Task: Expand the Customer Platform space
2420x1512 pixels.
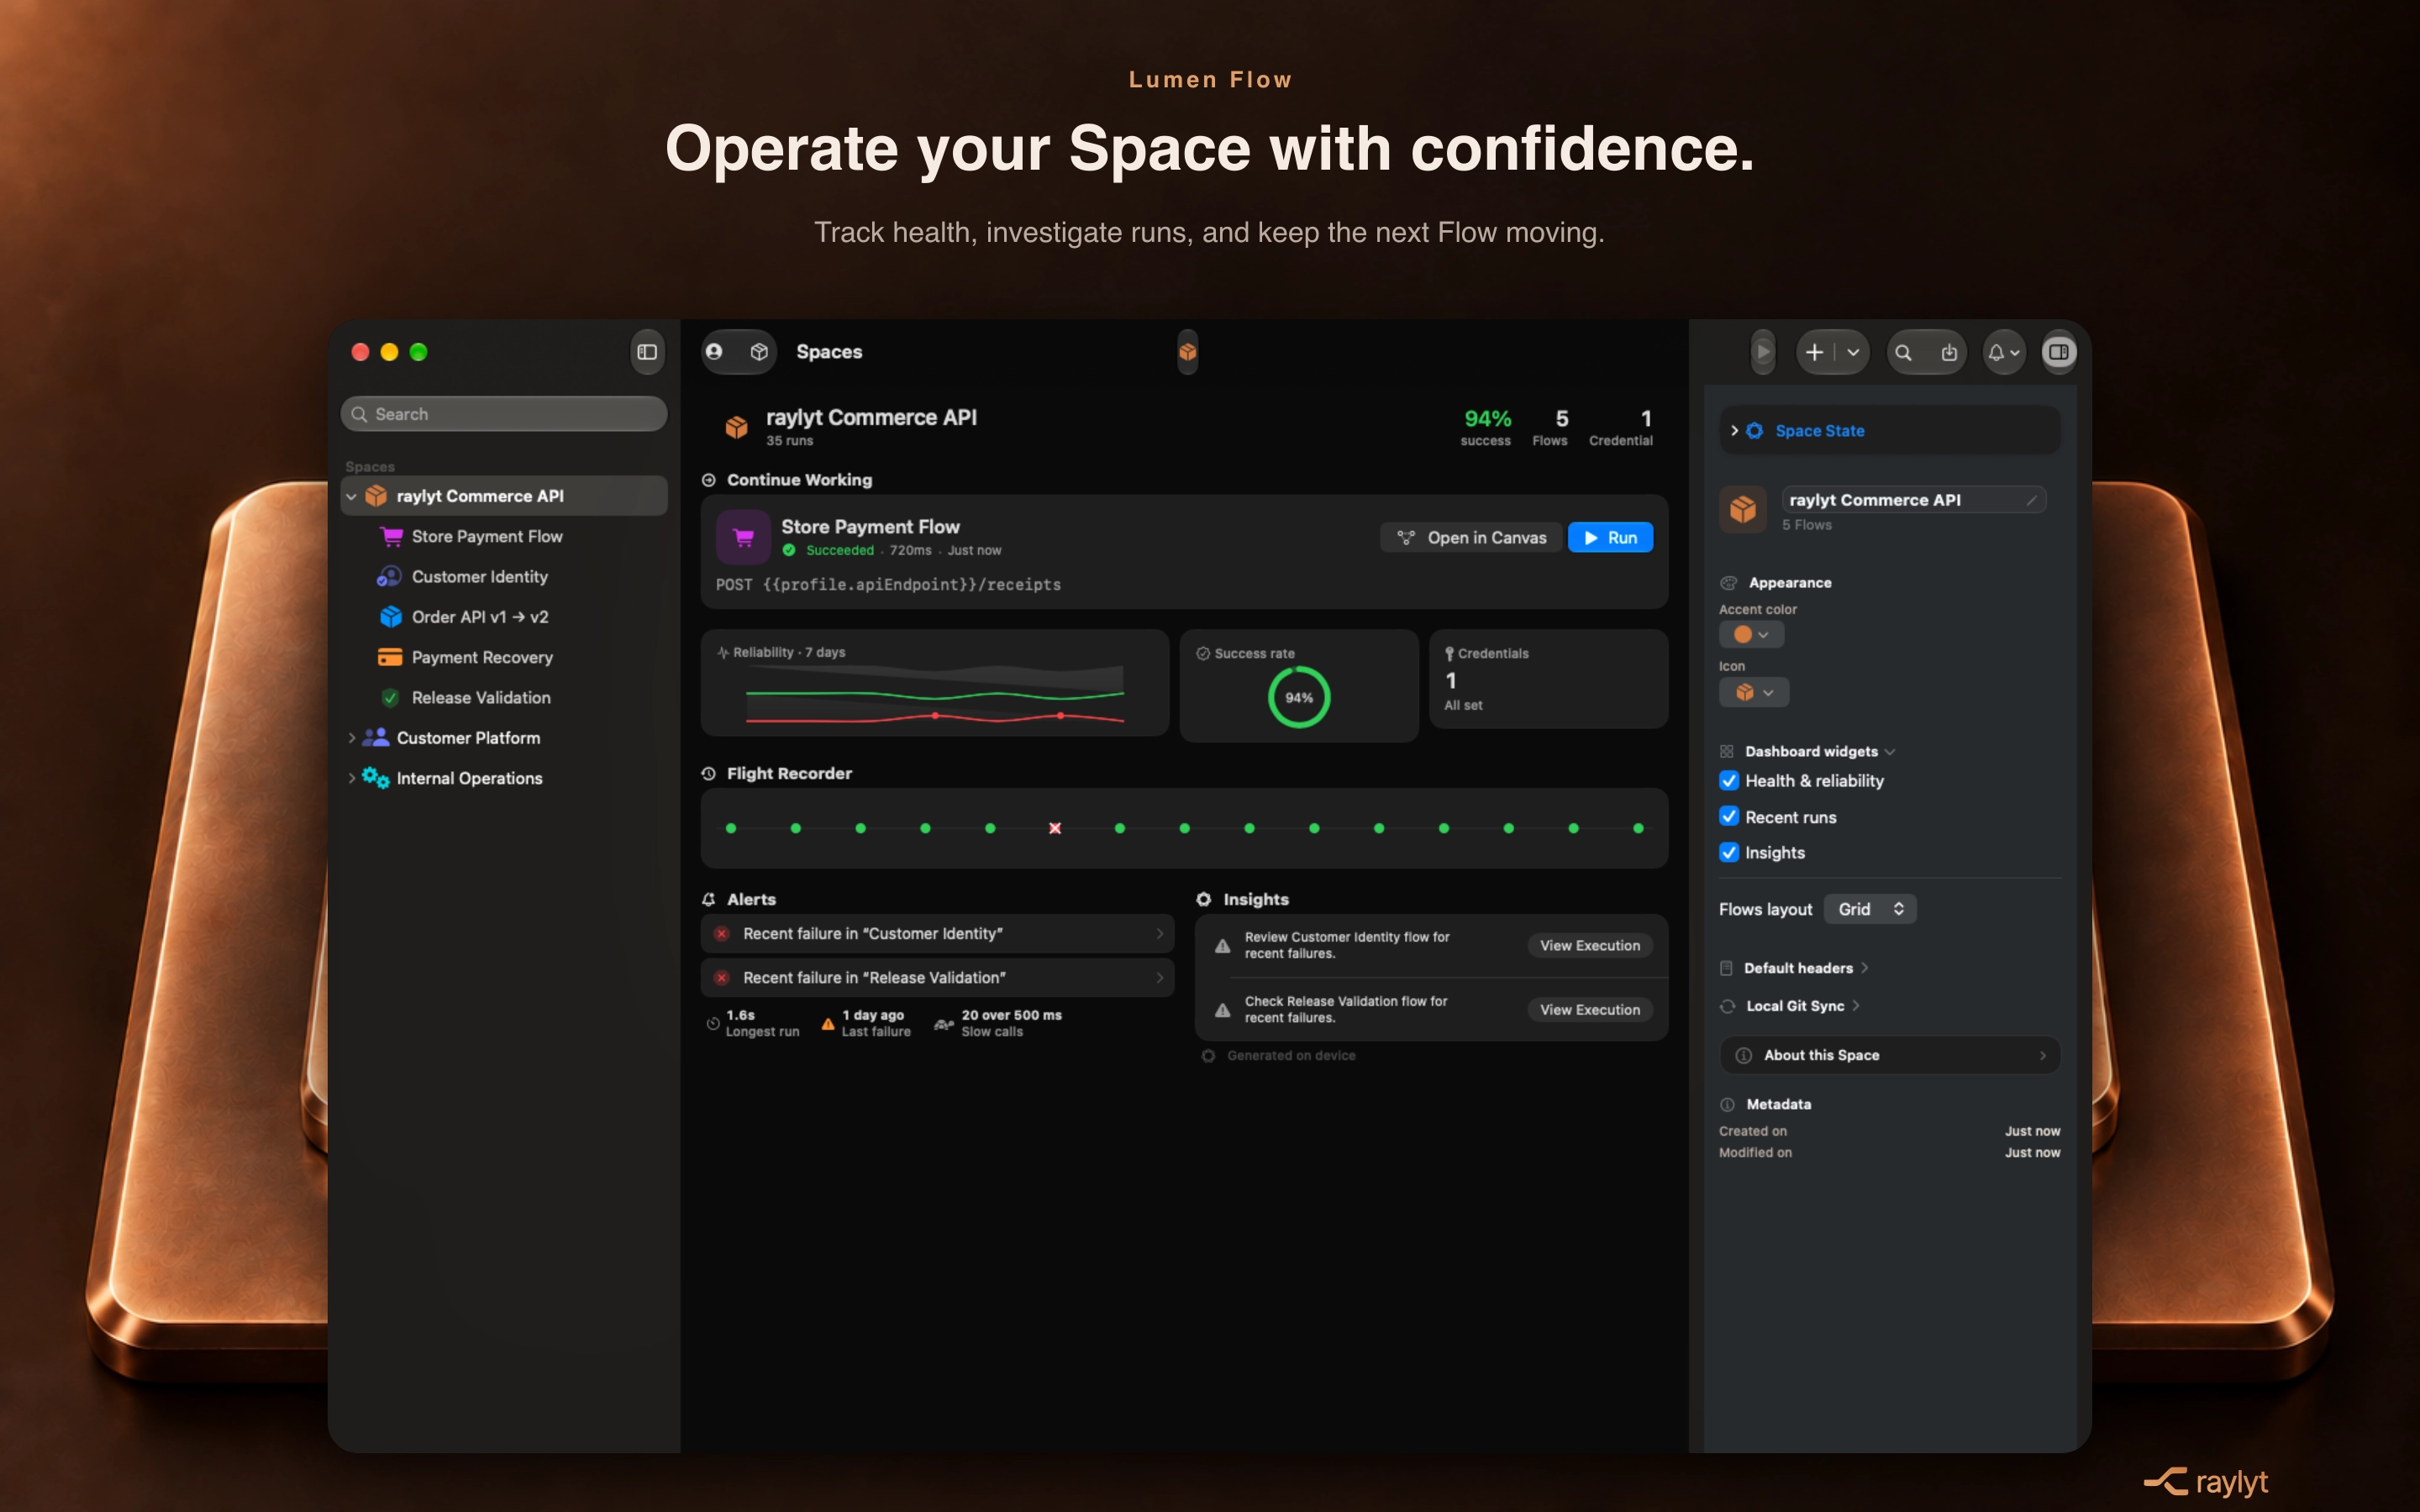Action: (x=351, y=738)
